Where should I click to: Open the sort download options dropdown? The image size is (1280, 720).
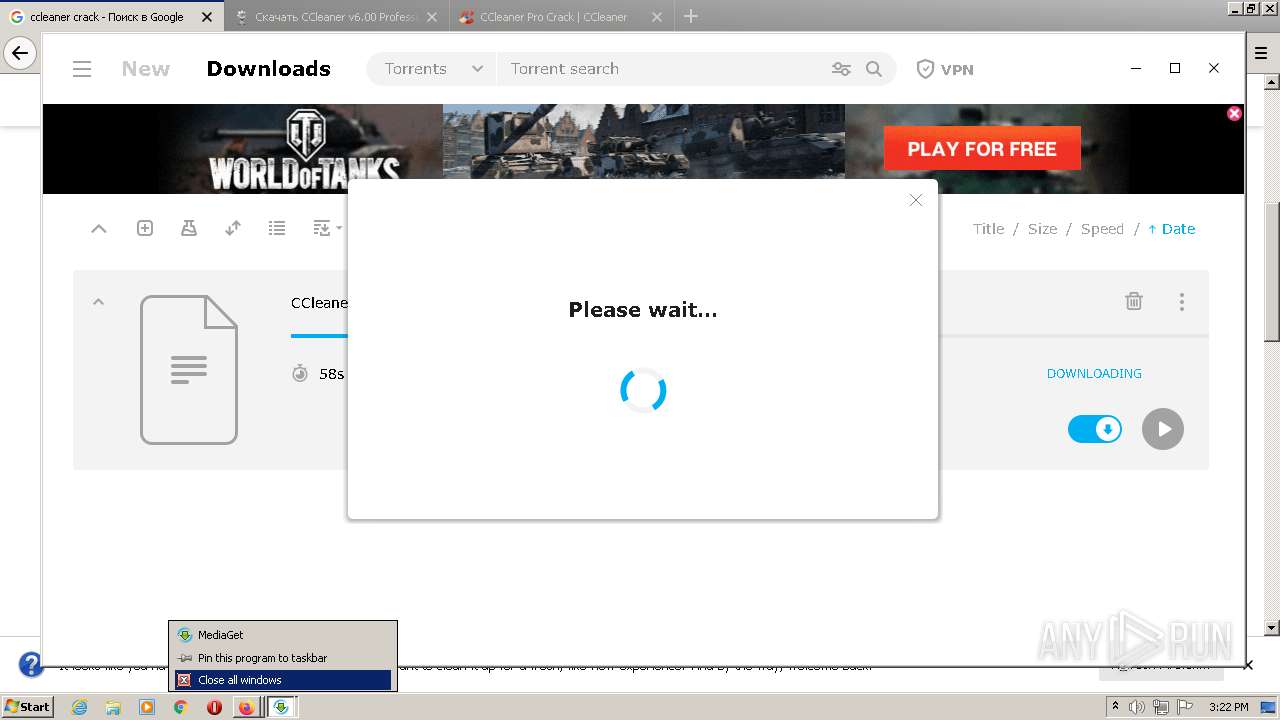[x=327, y=228]
